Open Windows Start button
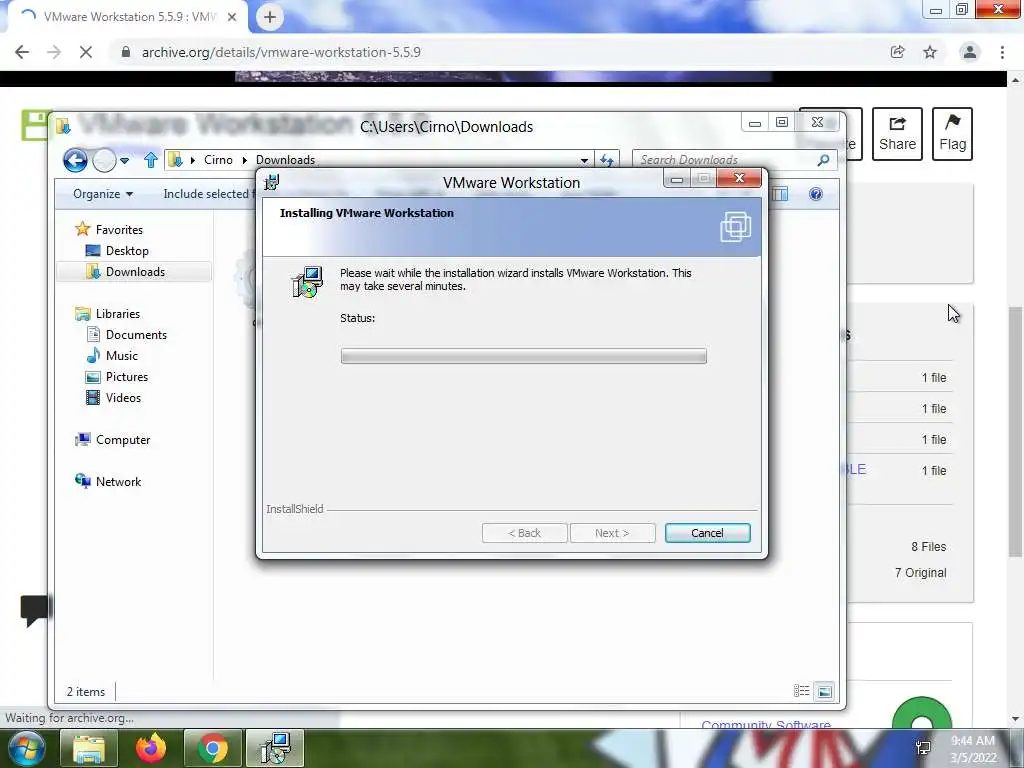 [26, 748]
